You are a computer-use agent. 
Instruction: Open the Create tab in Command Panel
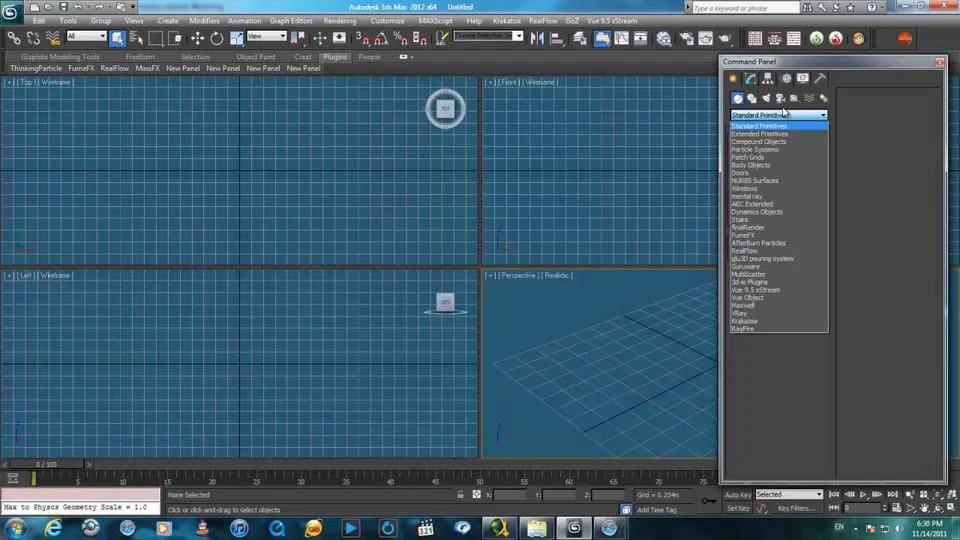[x=733, y=78]
